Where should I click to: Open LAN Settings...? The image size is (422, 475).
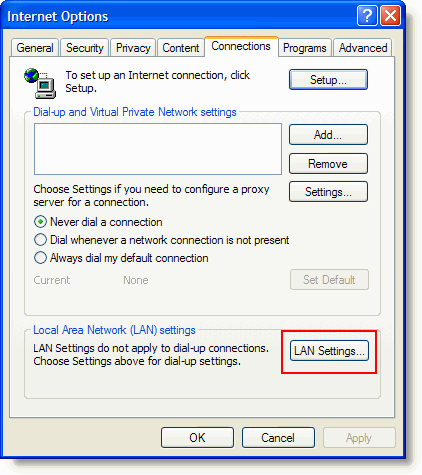[x=329, y=351]
